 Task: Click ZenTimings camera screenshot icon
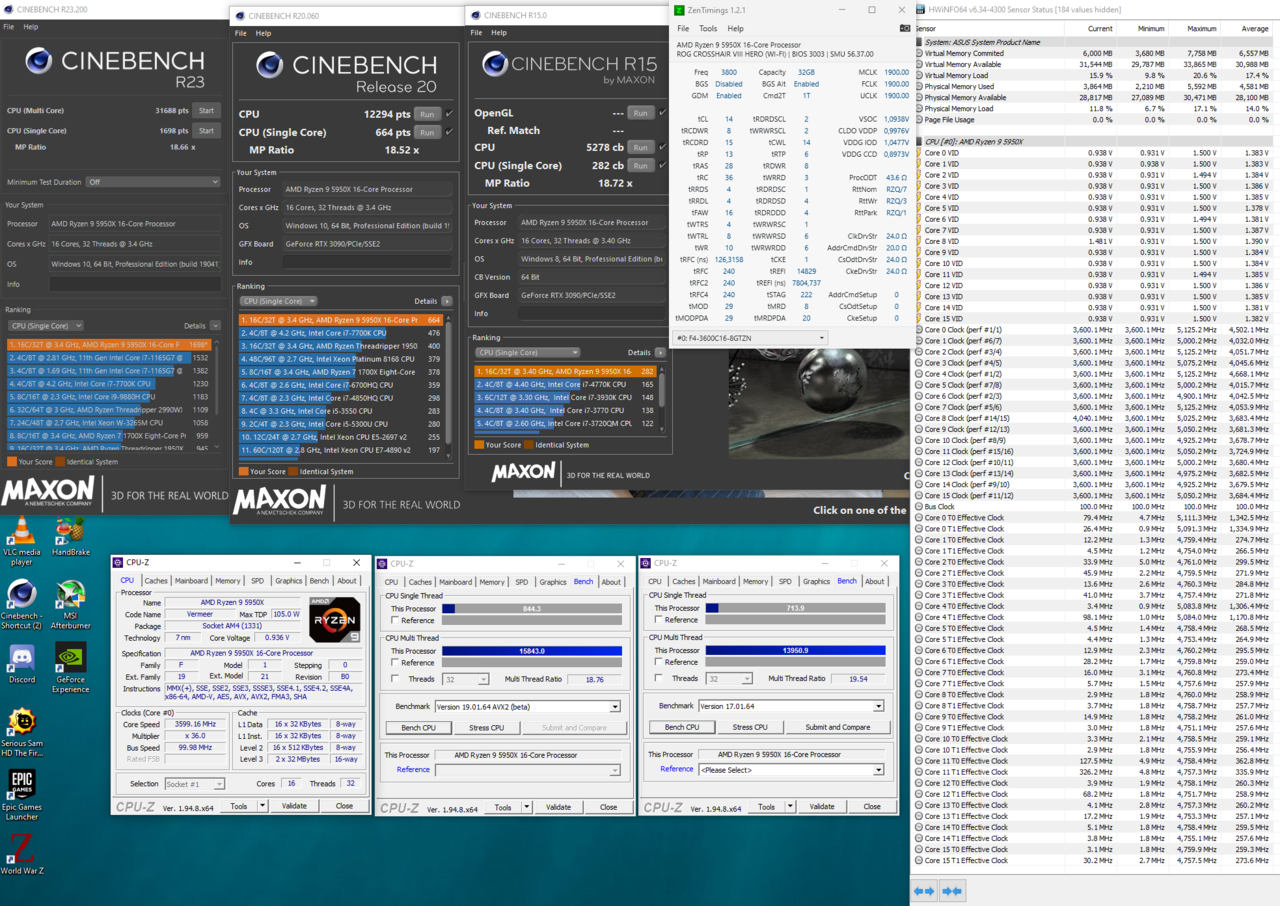pos(905,28)
